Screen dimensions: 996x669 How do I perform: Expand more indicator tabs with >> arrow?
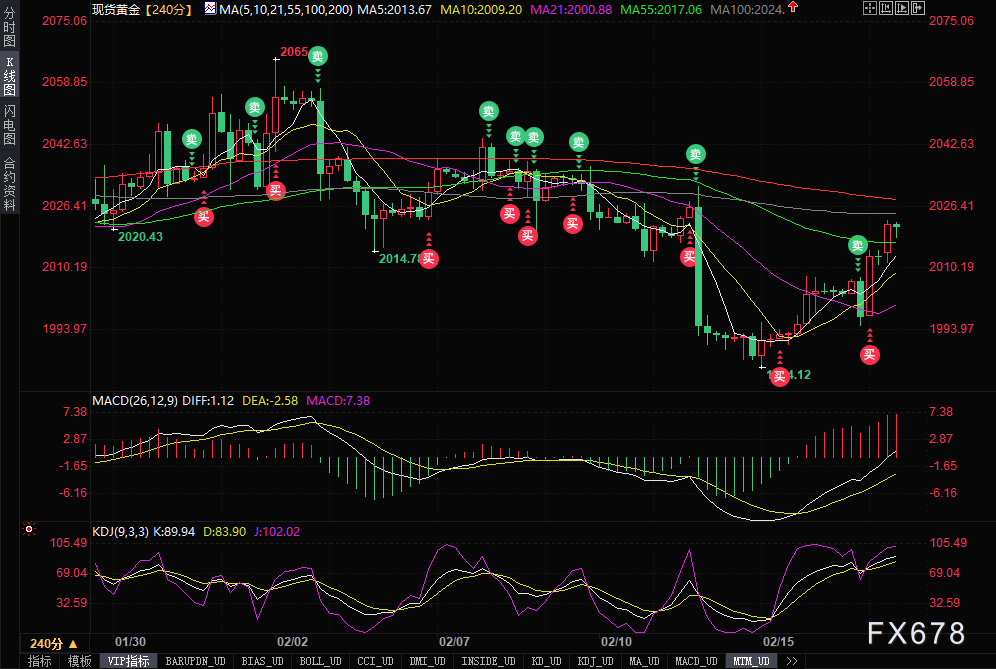[791, 661]
